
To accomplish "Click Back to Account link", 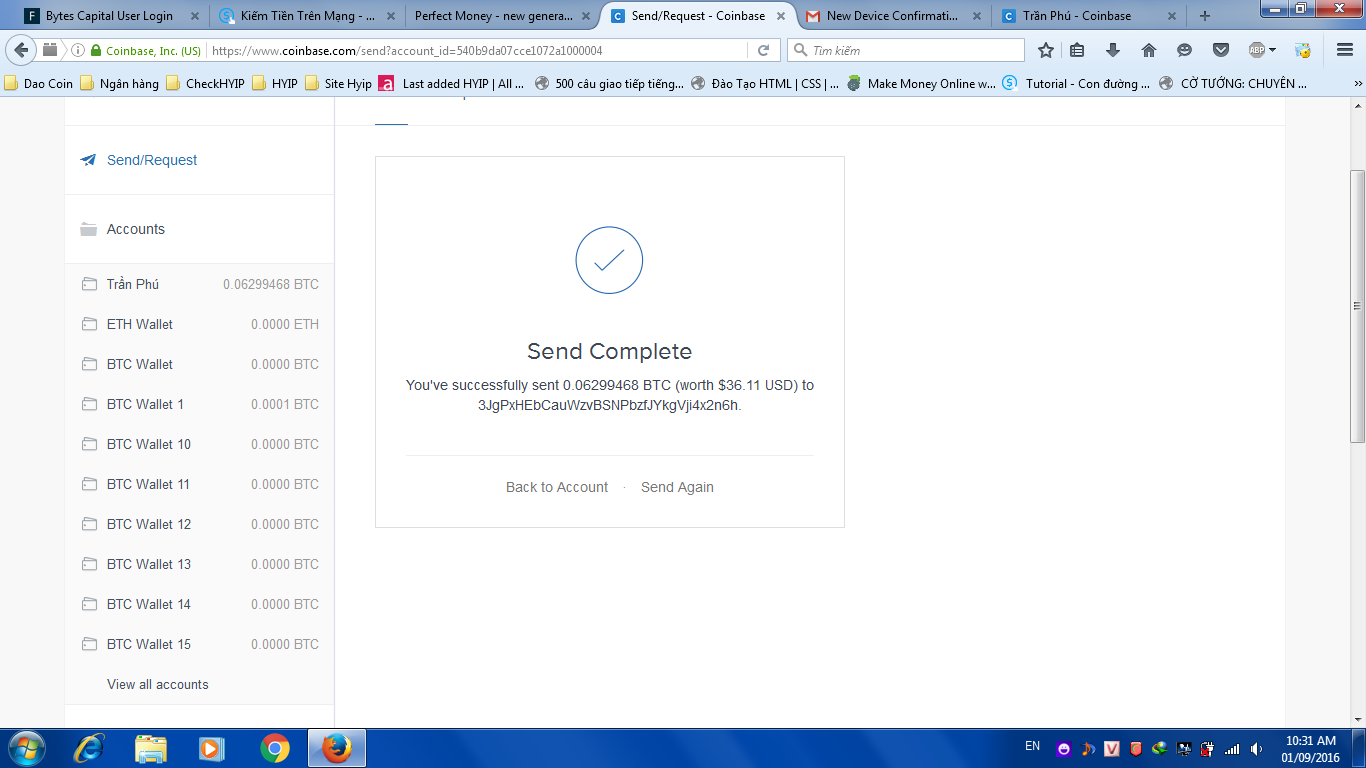I will tap(557, 487).
